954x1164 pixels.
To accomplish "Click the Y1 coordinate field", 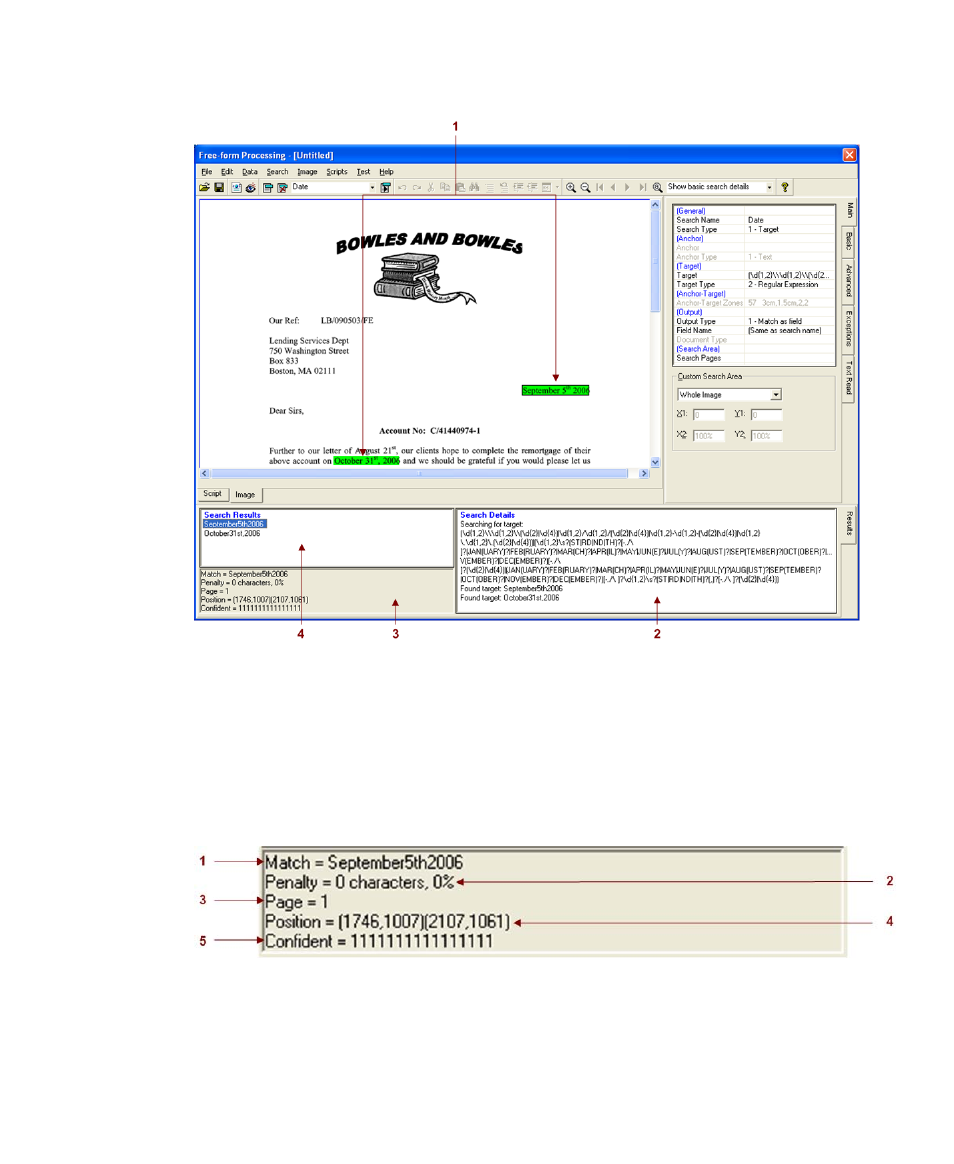I will click(766, 415).
